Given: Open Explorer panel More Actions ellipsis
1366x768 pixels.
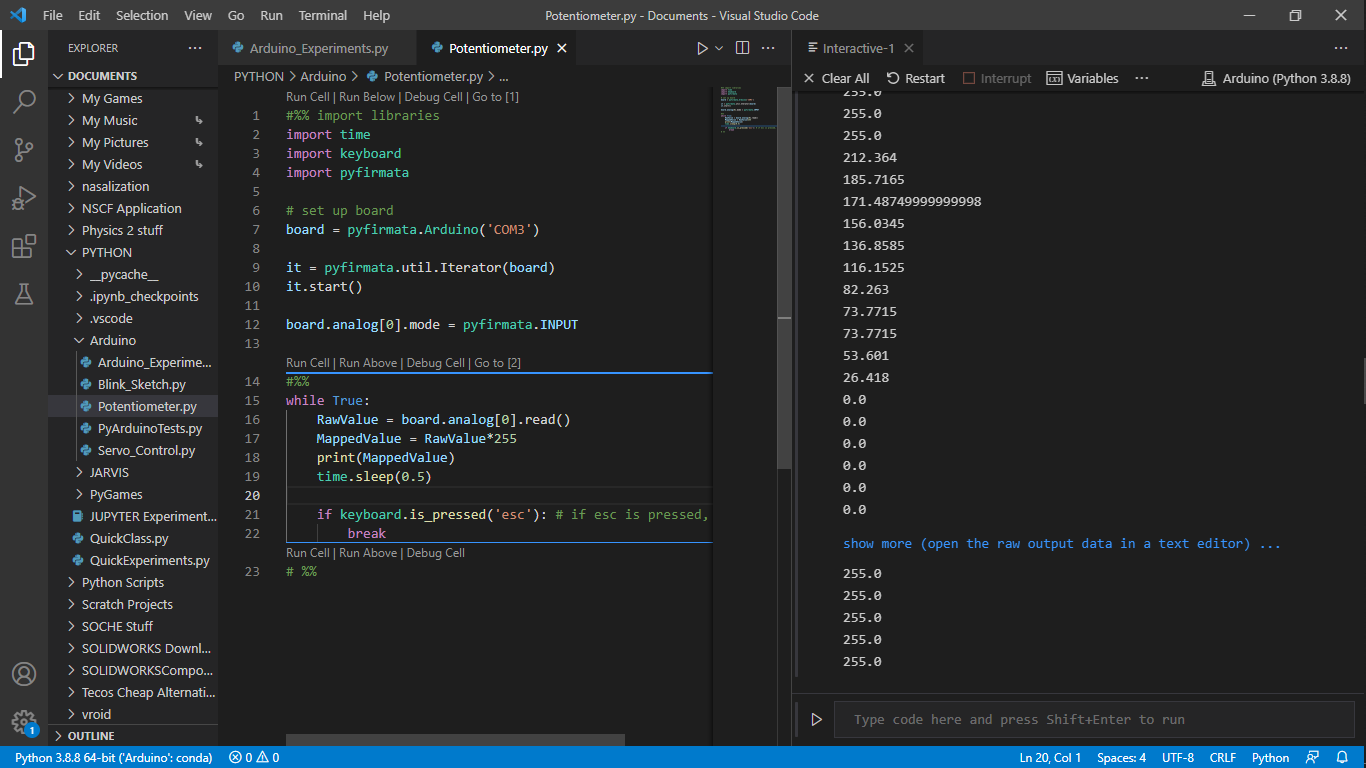Looking at the screenshot, I should [x=195, y=48].
